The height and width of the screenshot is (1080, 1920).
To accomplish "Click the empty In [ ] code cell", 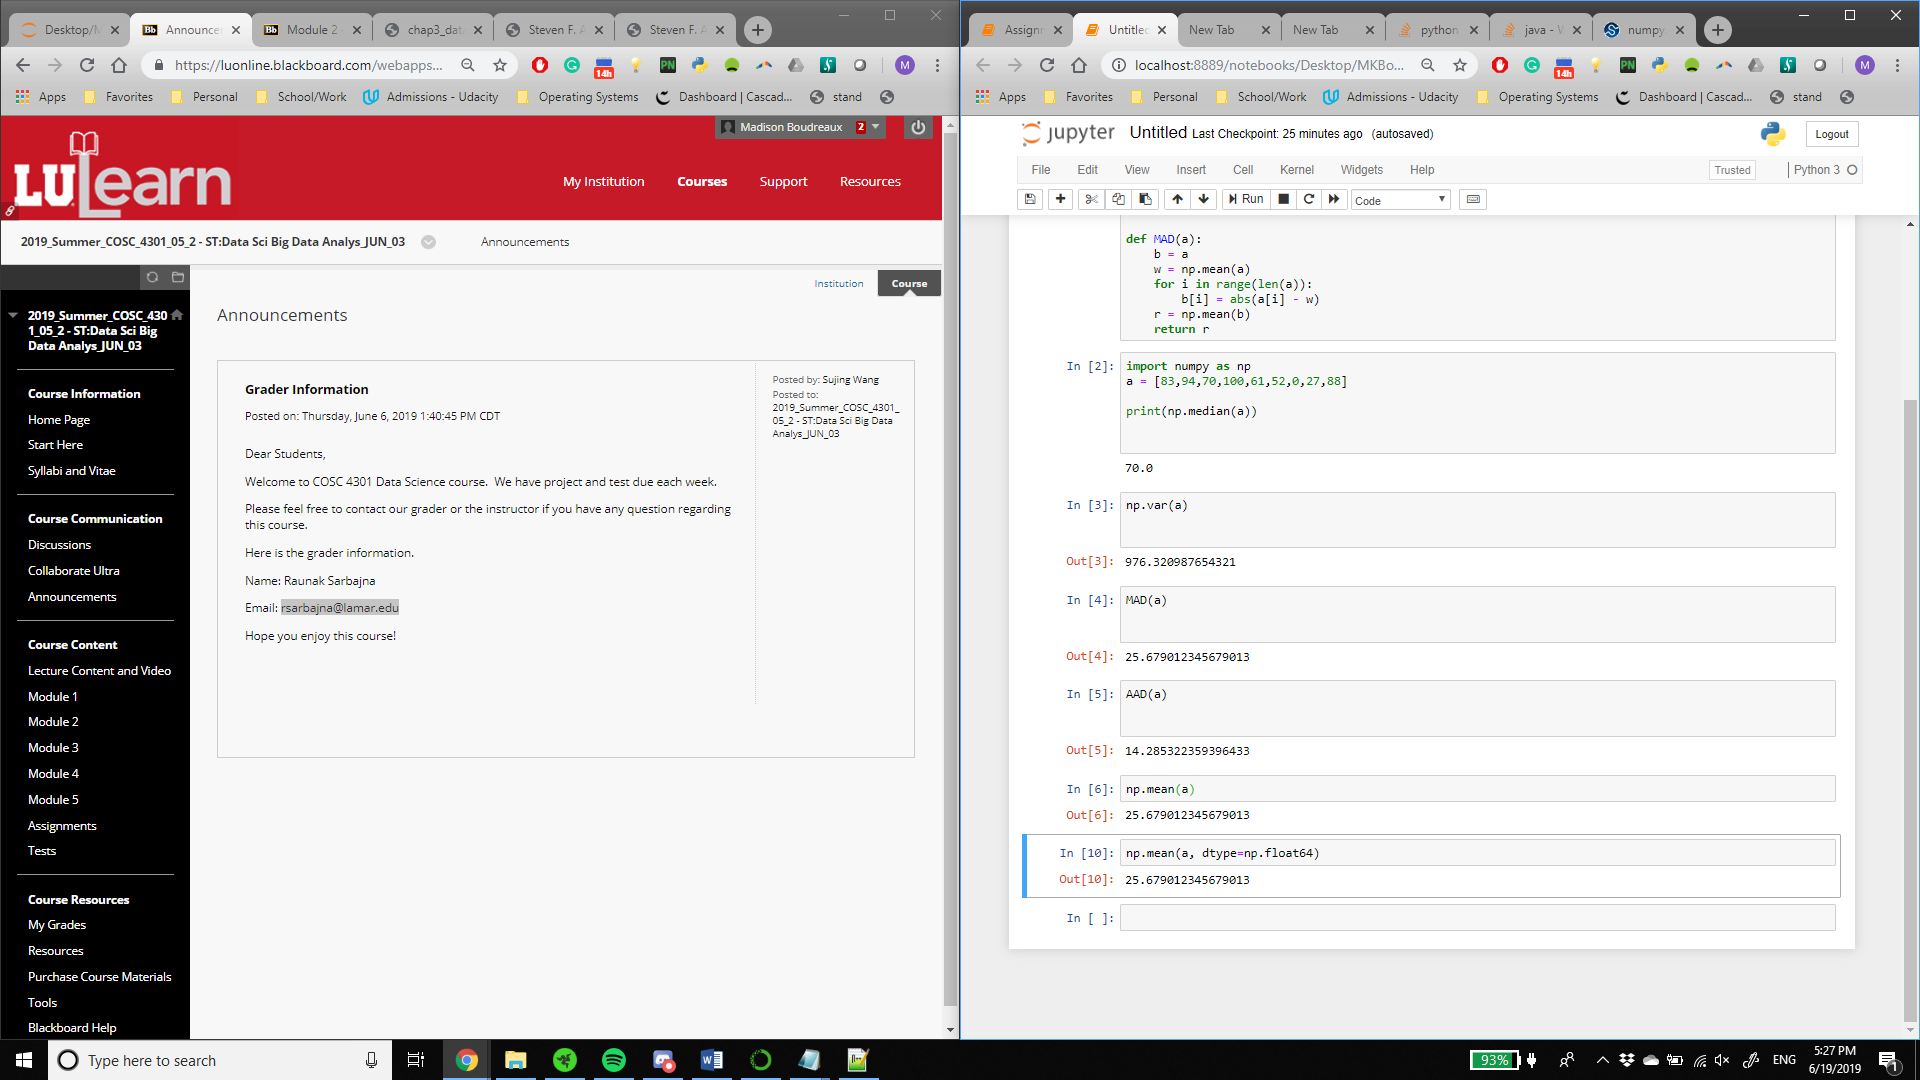I will coord(1477,918).
